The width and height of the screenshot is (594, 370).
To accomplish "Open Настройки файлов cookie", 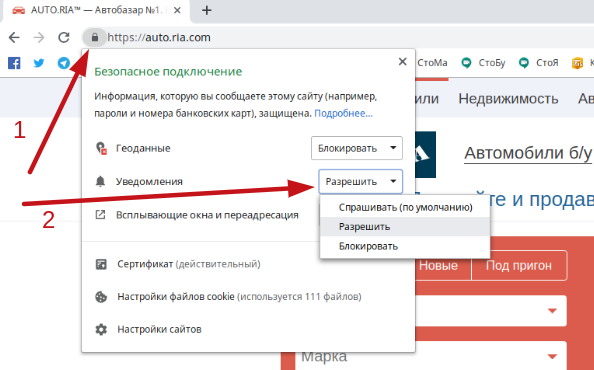I will (239, 297).
